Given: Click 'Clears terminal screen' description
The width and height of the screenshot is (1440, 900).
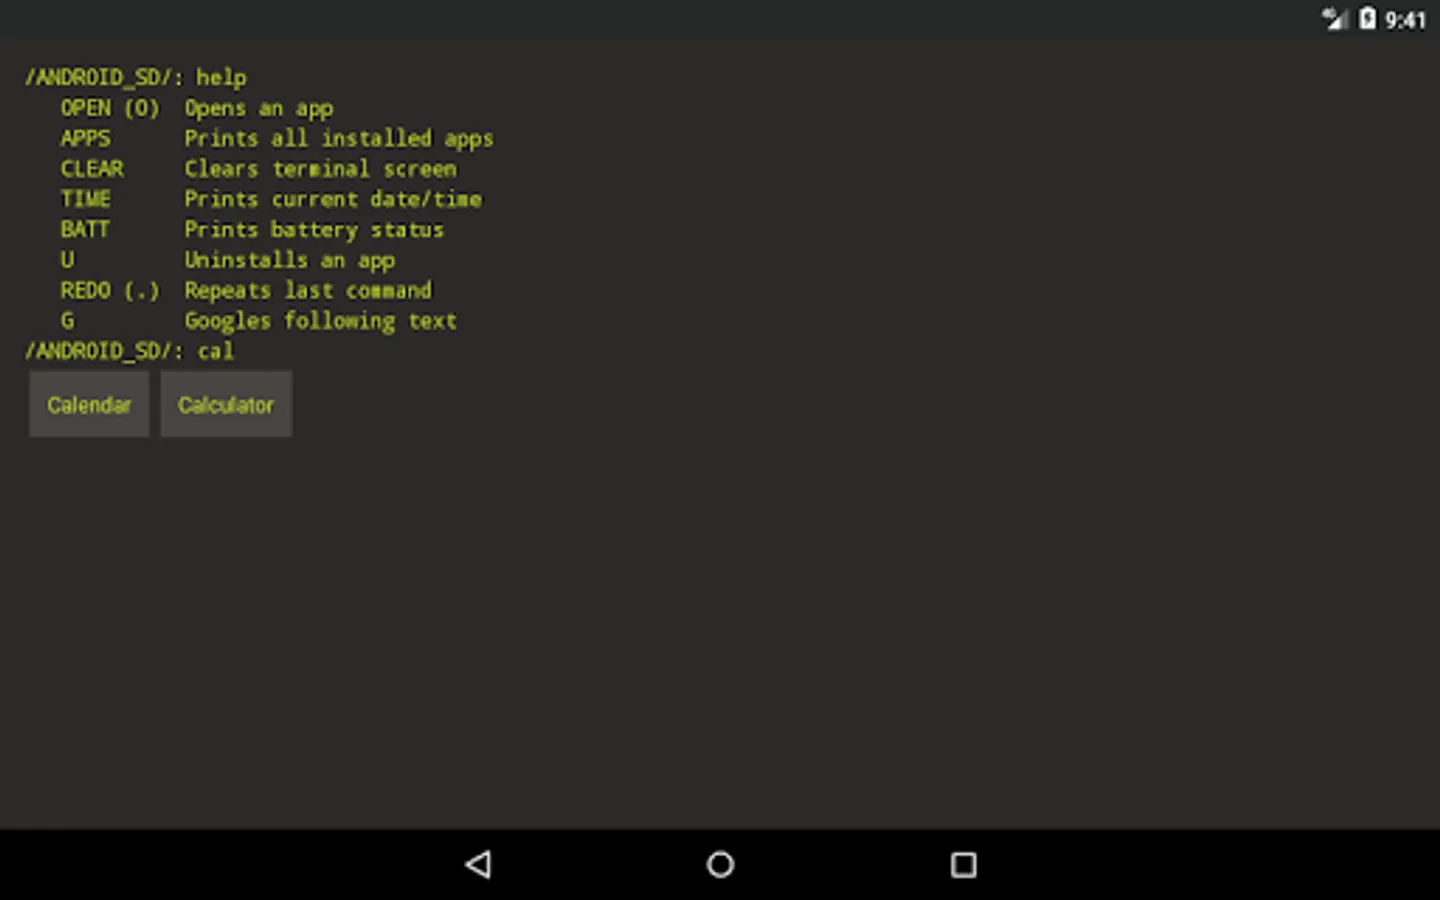Looking at the screenshot, I should click(320, 169).
